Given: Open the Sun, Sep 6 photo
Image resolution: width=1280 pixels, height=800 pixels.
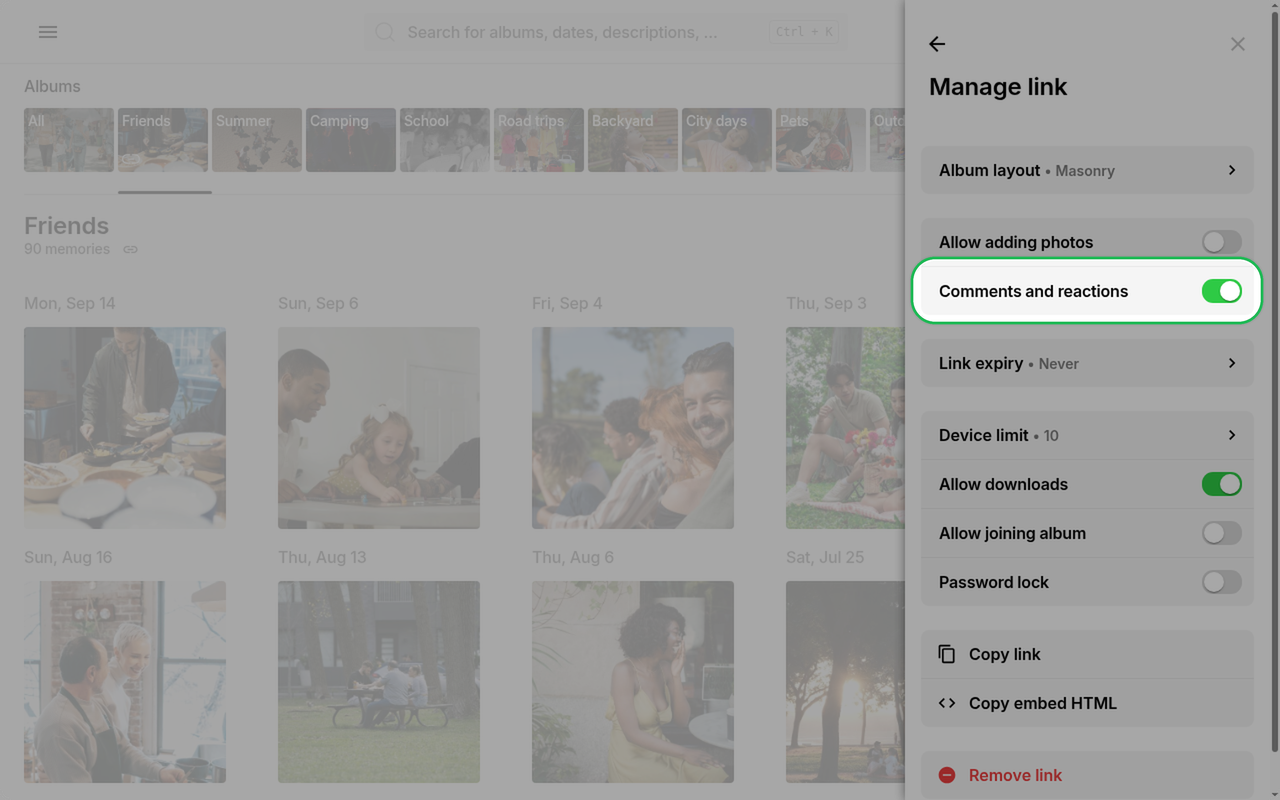Looking at the screenshot, I should [x=379, y=428].
